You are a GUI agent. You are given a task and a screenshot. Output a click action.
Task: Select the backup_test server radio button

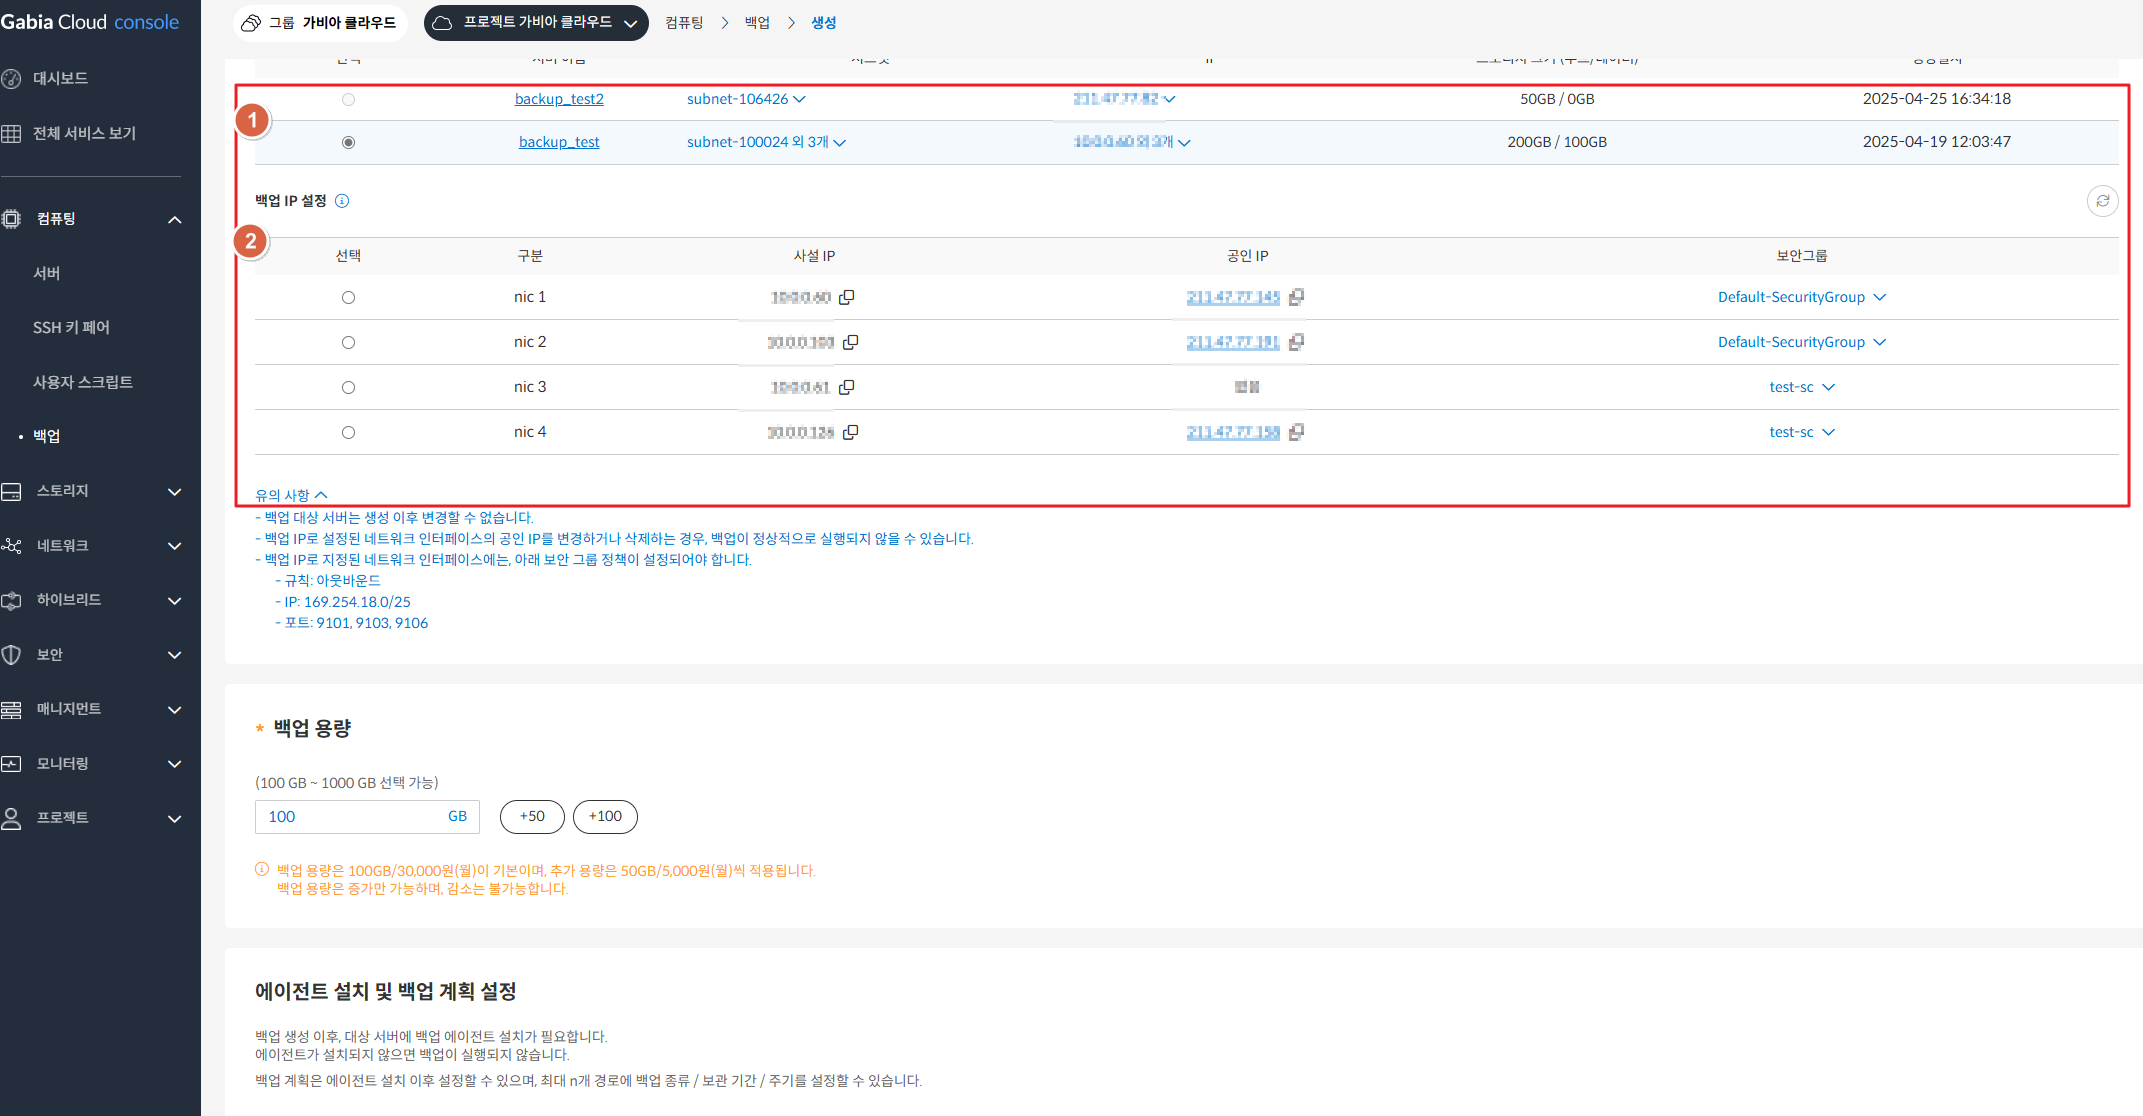[x=348, y=142]
